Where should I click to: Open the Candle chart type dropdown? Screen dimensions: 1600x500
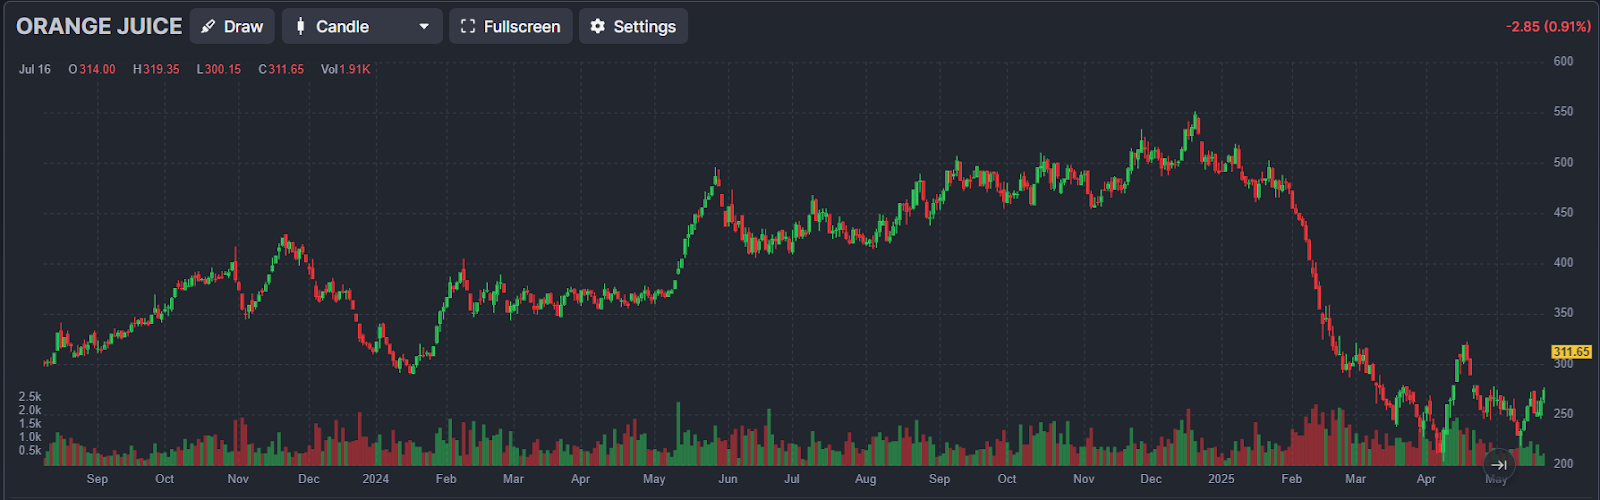(x=362, y=26)
